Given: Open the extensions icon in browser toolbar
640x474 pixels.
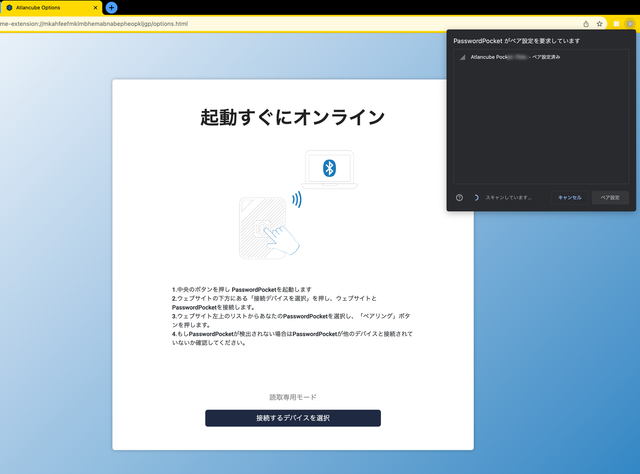Looking at the screenshot, I should coord(616,24).
